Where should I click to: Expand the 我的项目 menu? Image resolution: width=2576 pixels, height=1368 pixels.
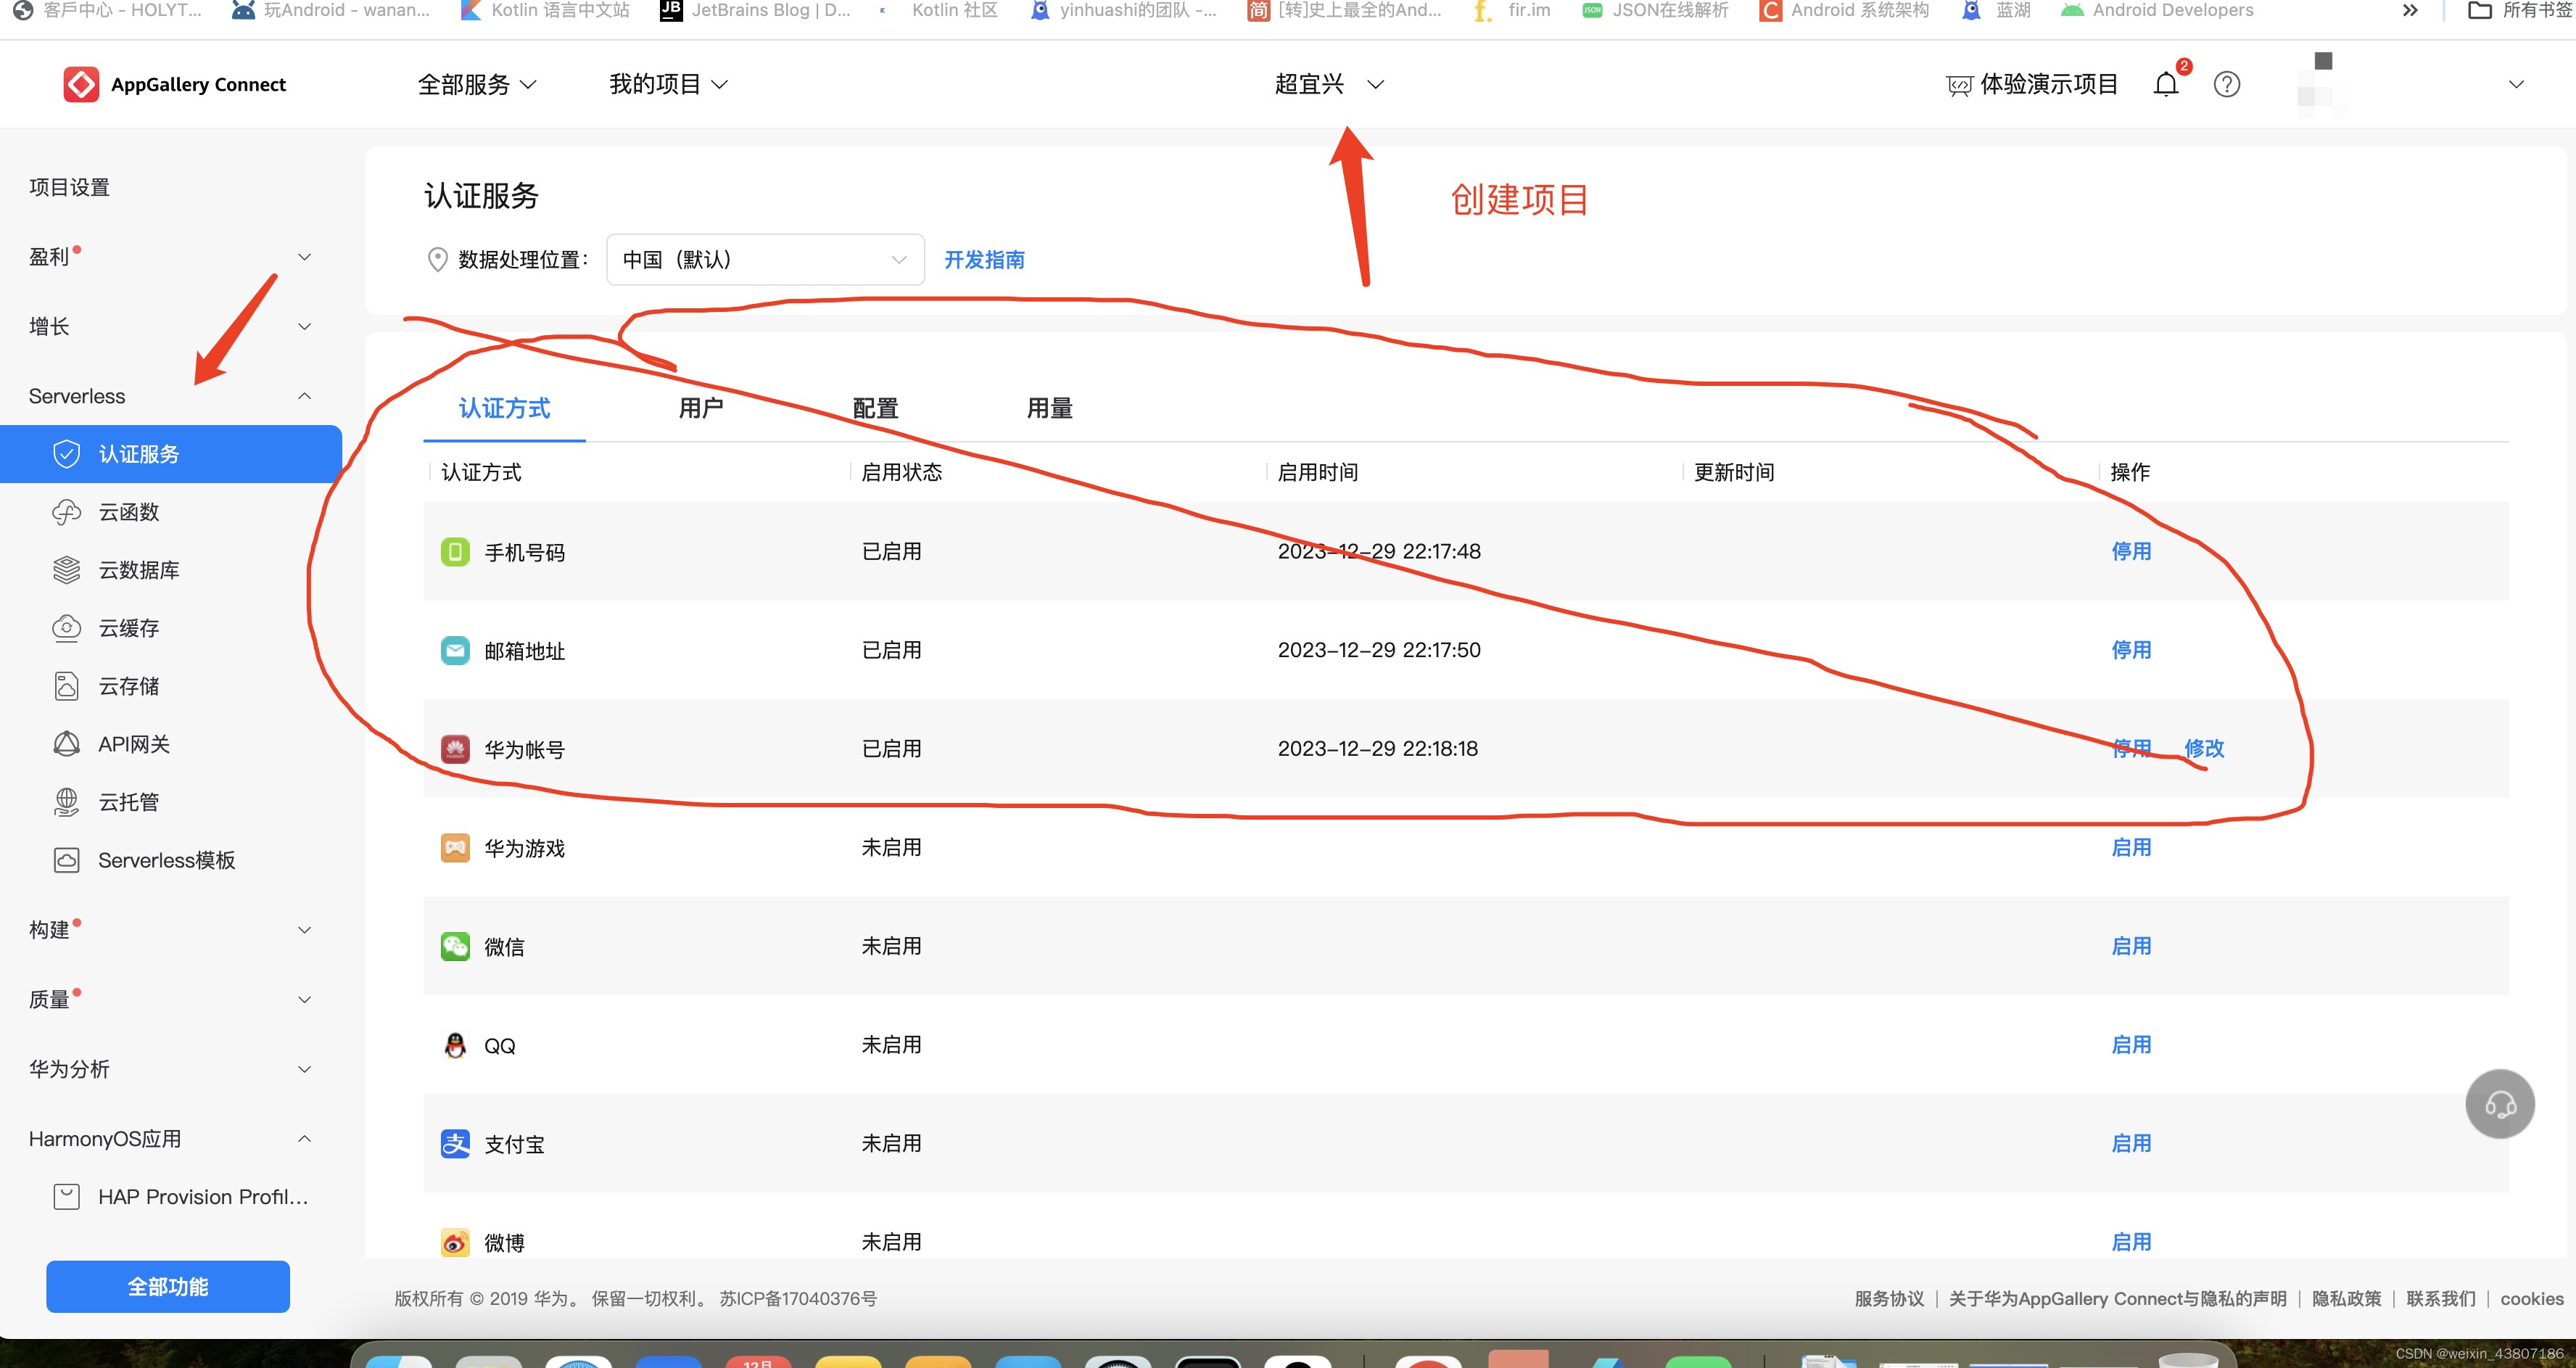tap(668, 84)
